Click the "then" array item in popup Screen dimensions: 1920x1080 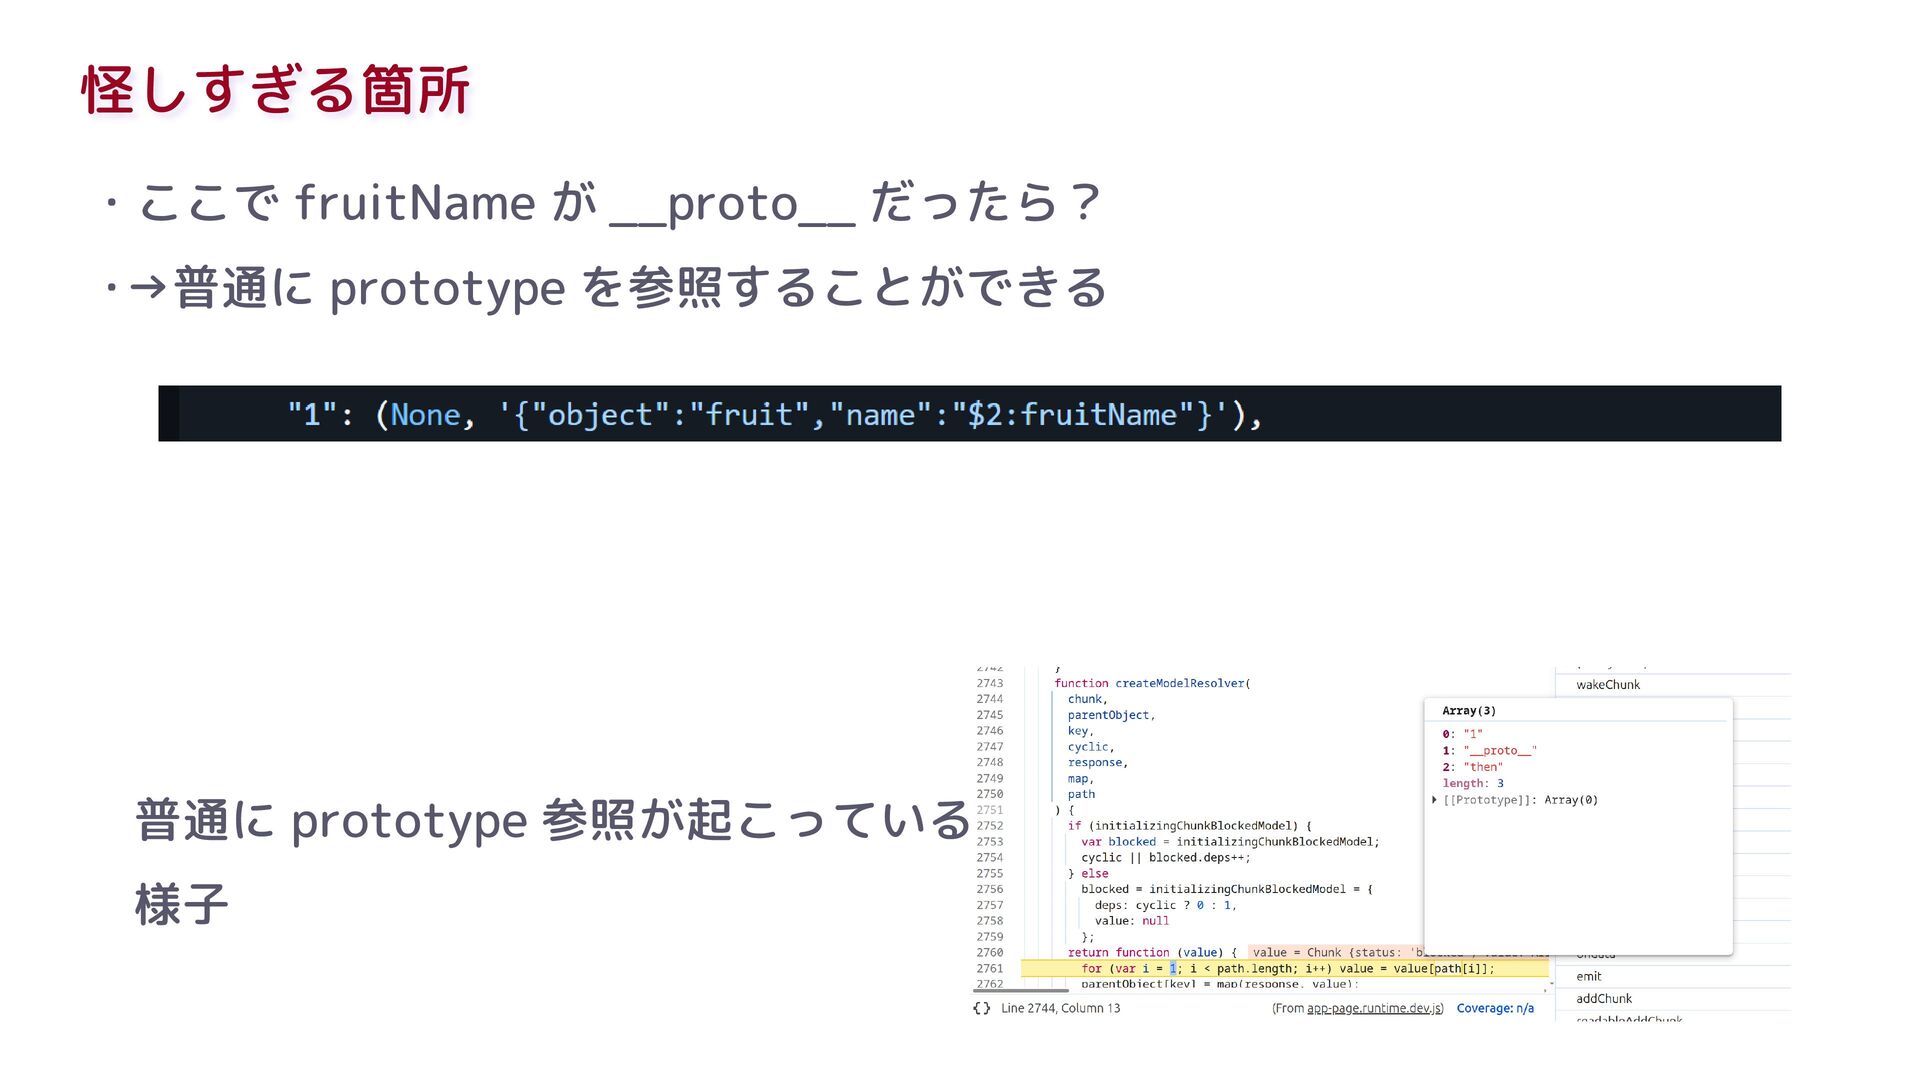tap(1482, 767)
